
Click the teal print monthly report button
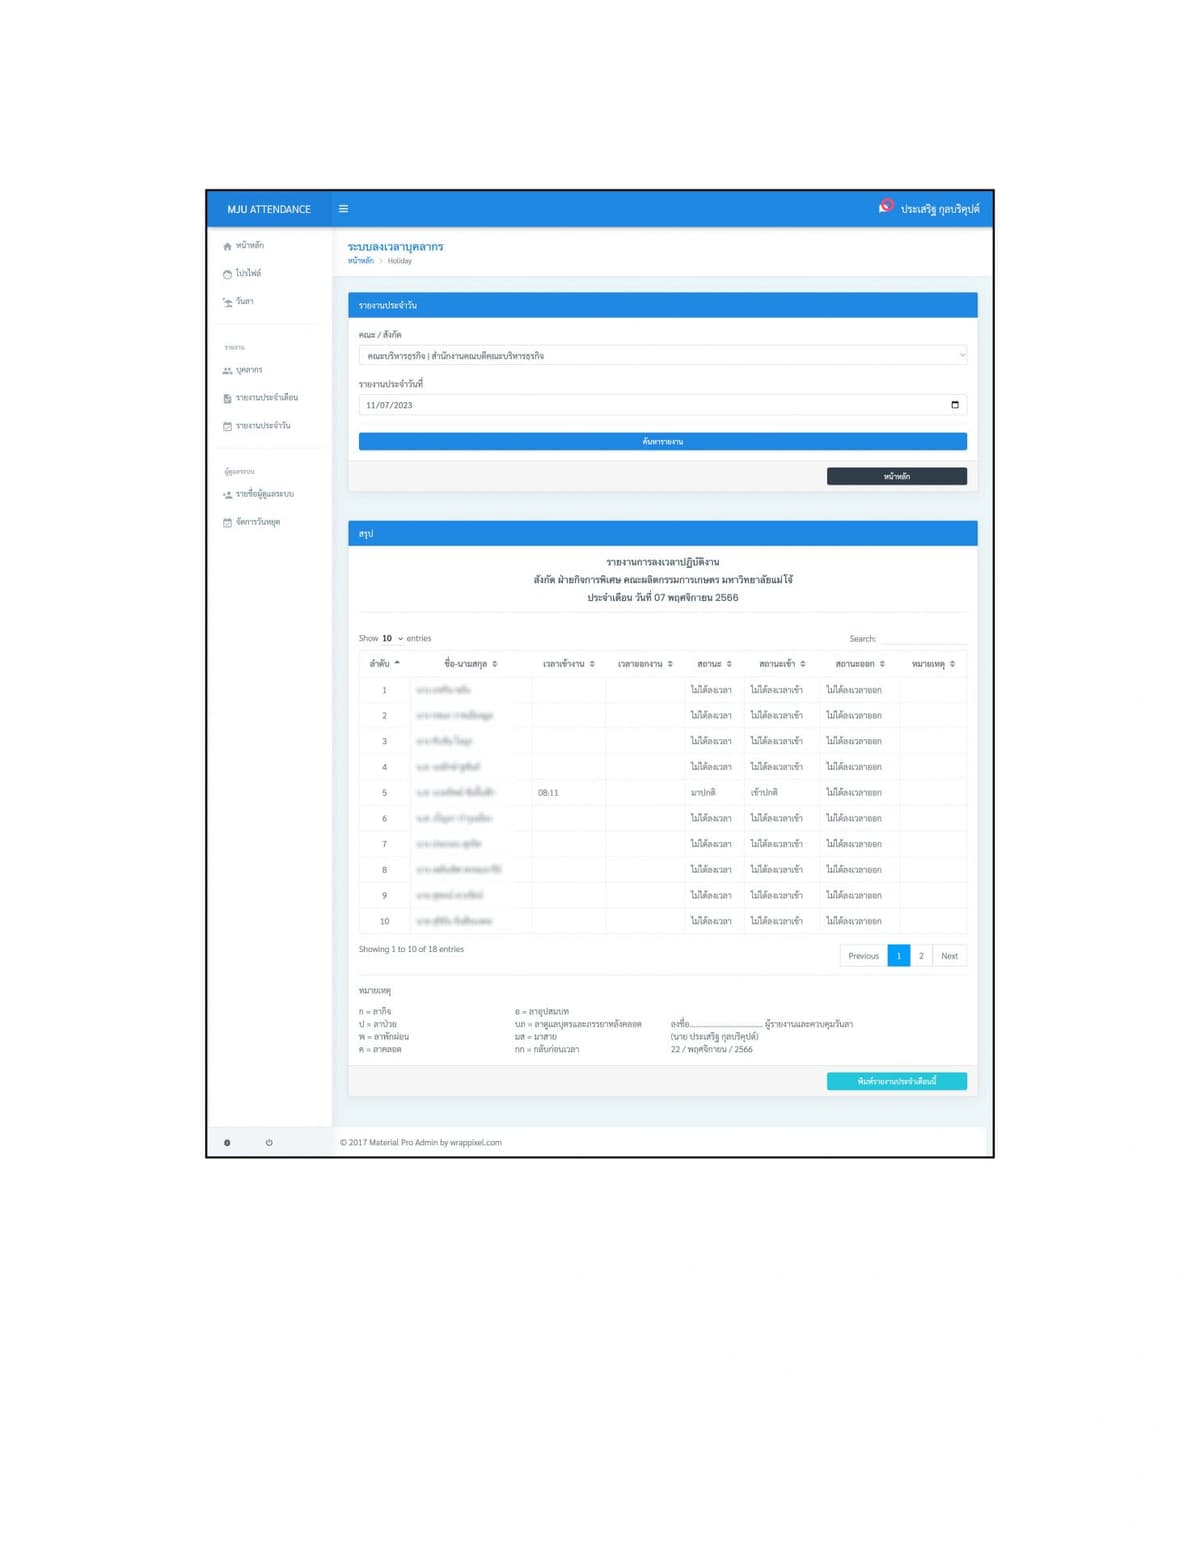point(897,1081)
